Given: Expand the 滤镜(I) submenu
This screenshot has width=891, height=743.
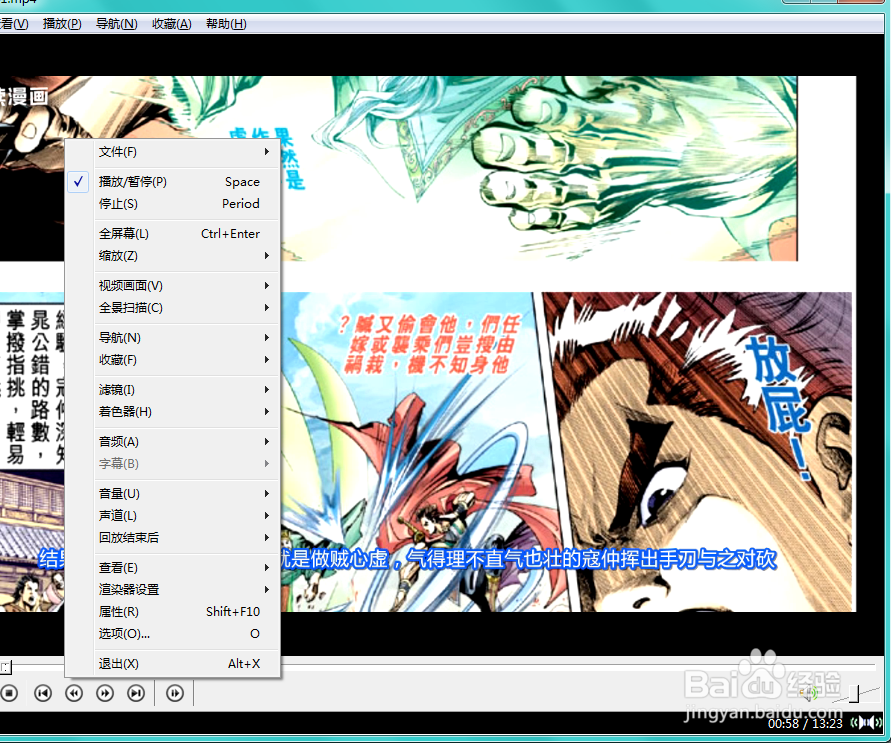Looking at the screenshot, I should point(173,390).
